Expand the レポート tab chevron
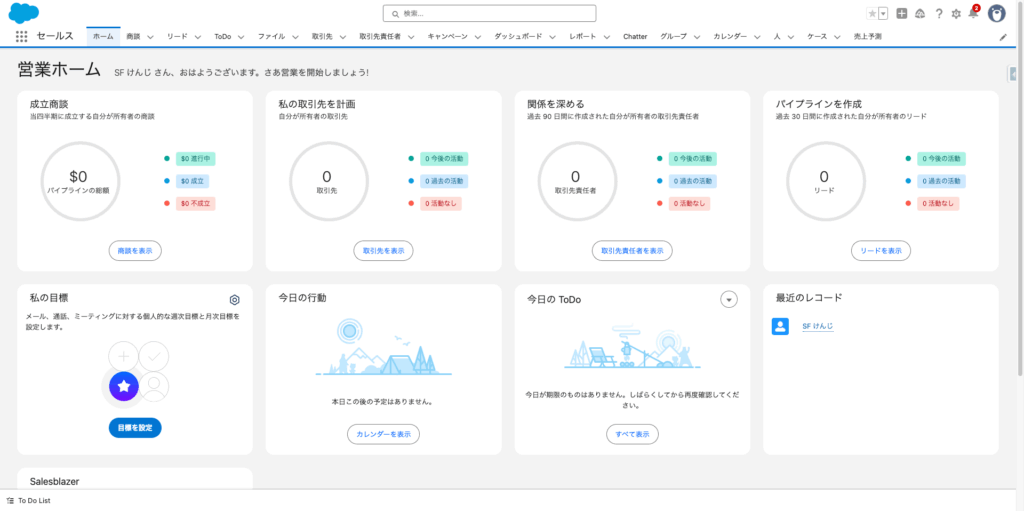 pos(607,36)
